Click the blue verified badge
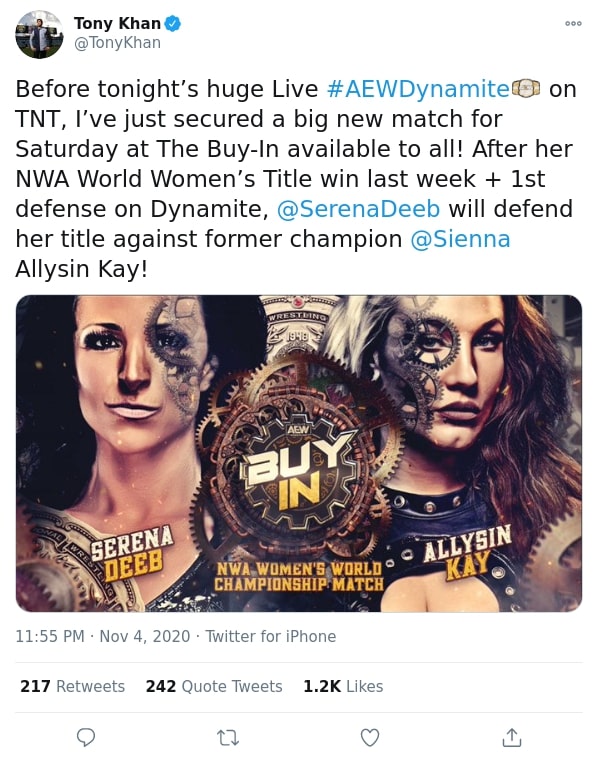 [x=173, y=23]
